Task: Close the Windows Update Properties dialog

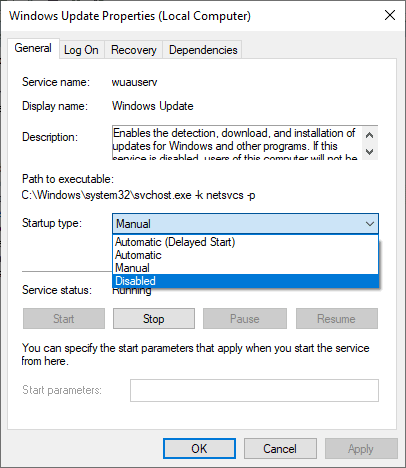Action: pos(390,15)
